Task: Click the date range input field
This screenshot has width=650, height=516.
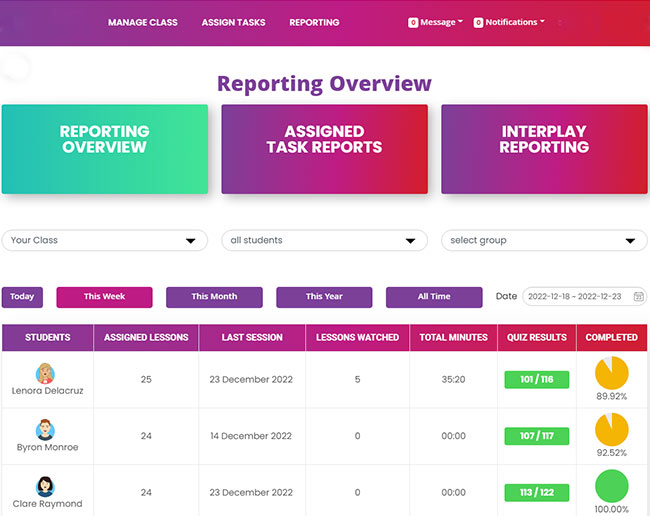Action: click(577, 297)
